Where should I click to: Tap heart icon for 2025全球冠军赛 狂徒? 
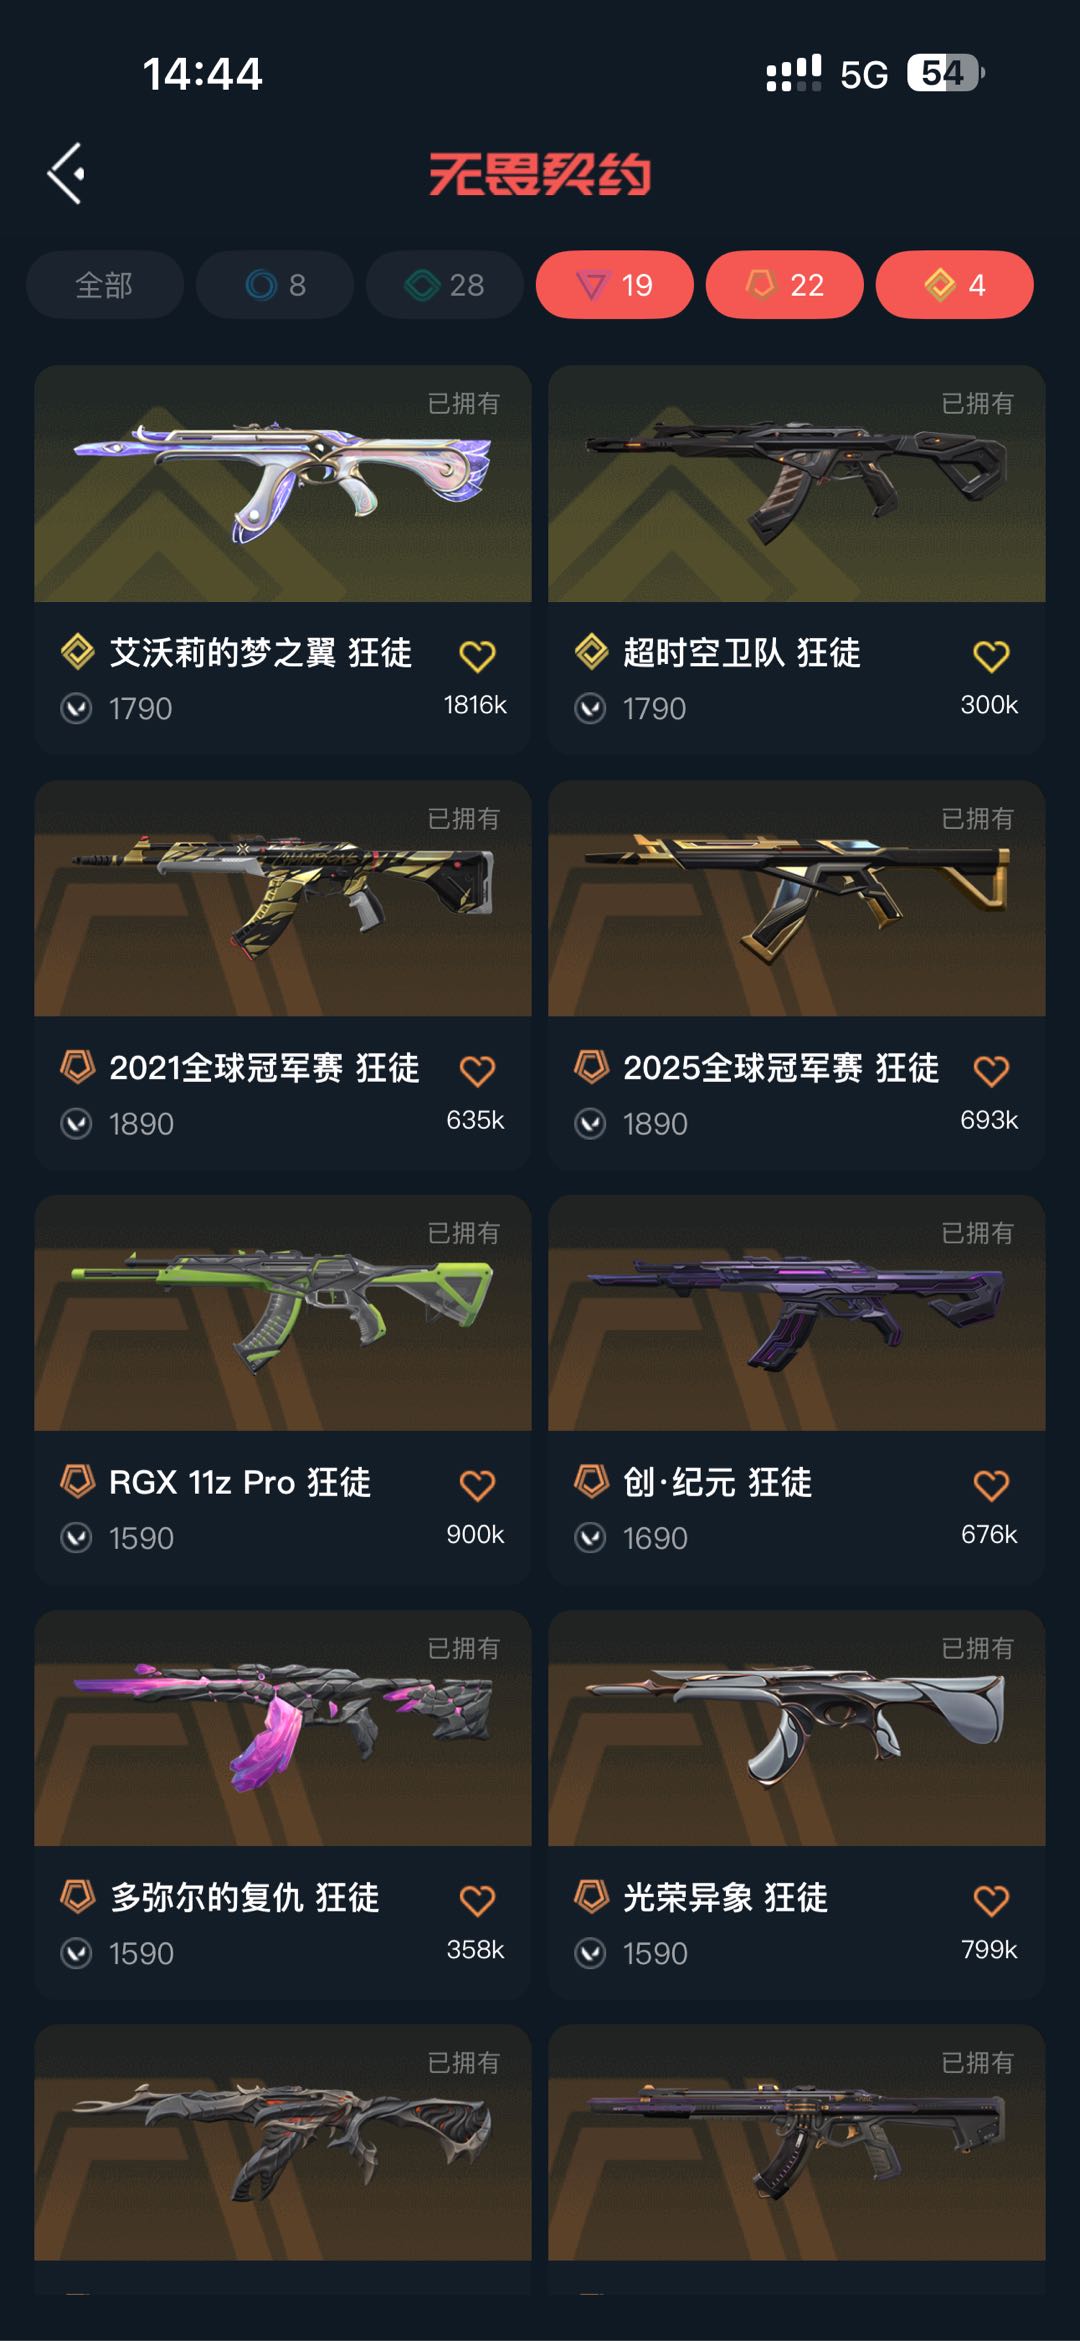[x=991, y=1071]
